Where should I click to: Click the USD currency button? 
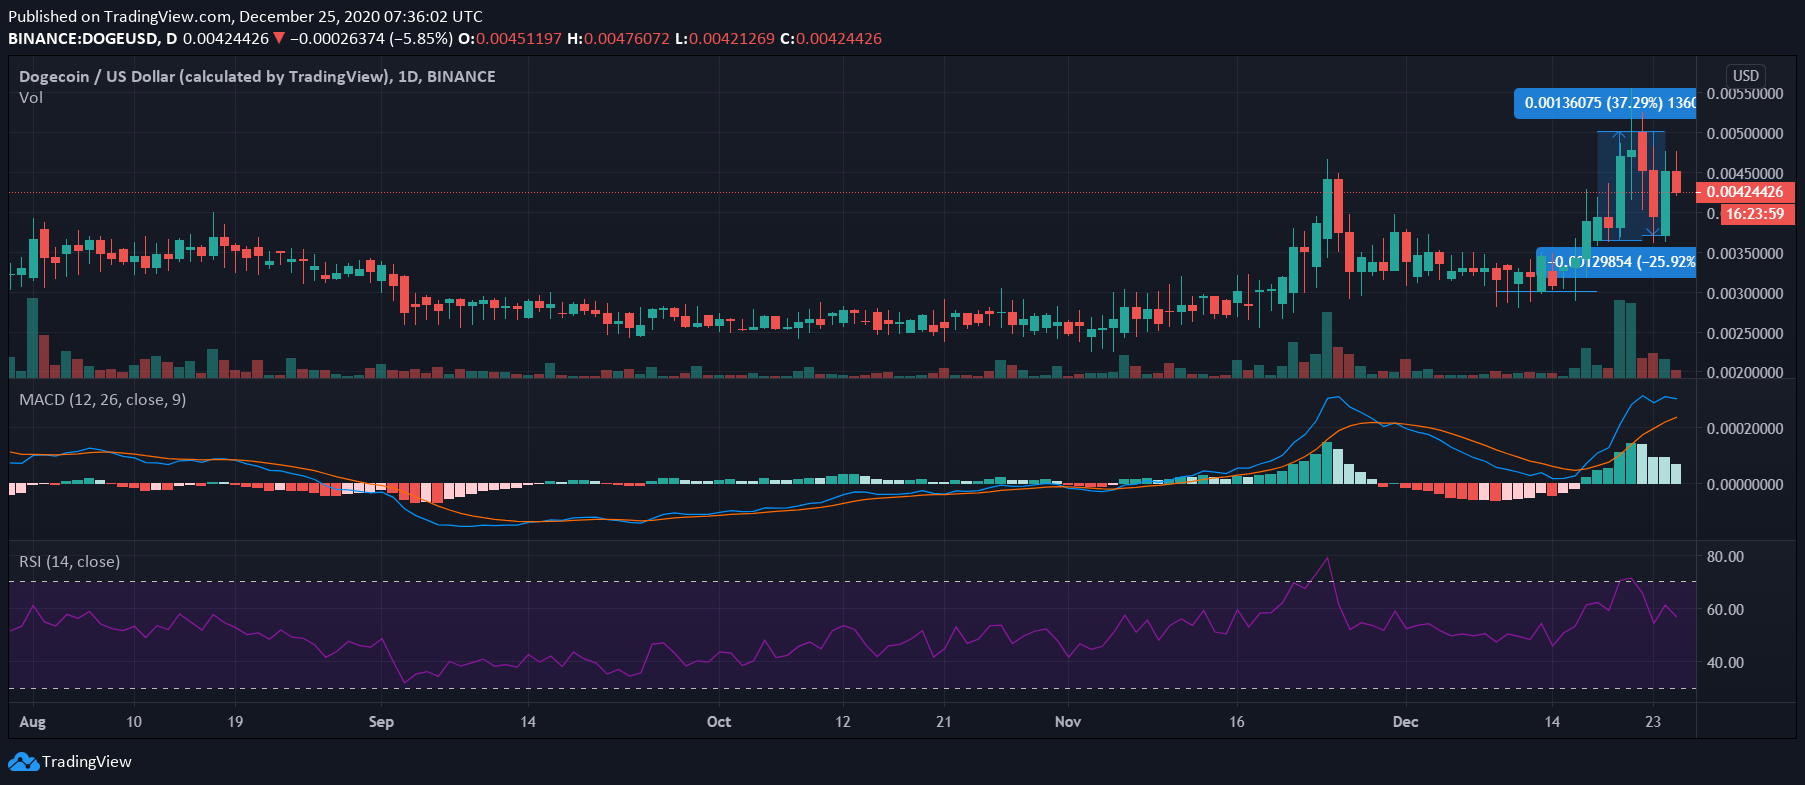pos(1746,75)
